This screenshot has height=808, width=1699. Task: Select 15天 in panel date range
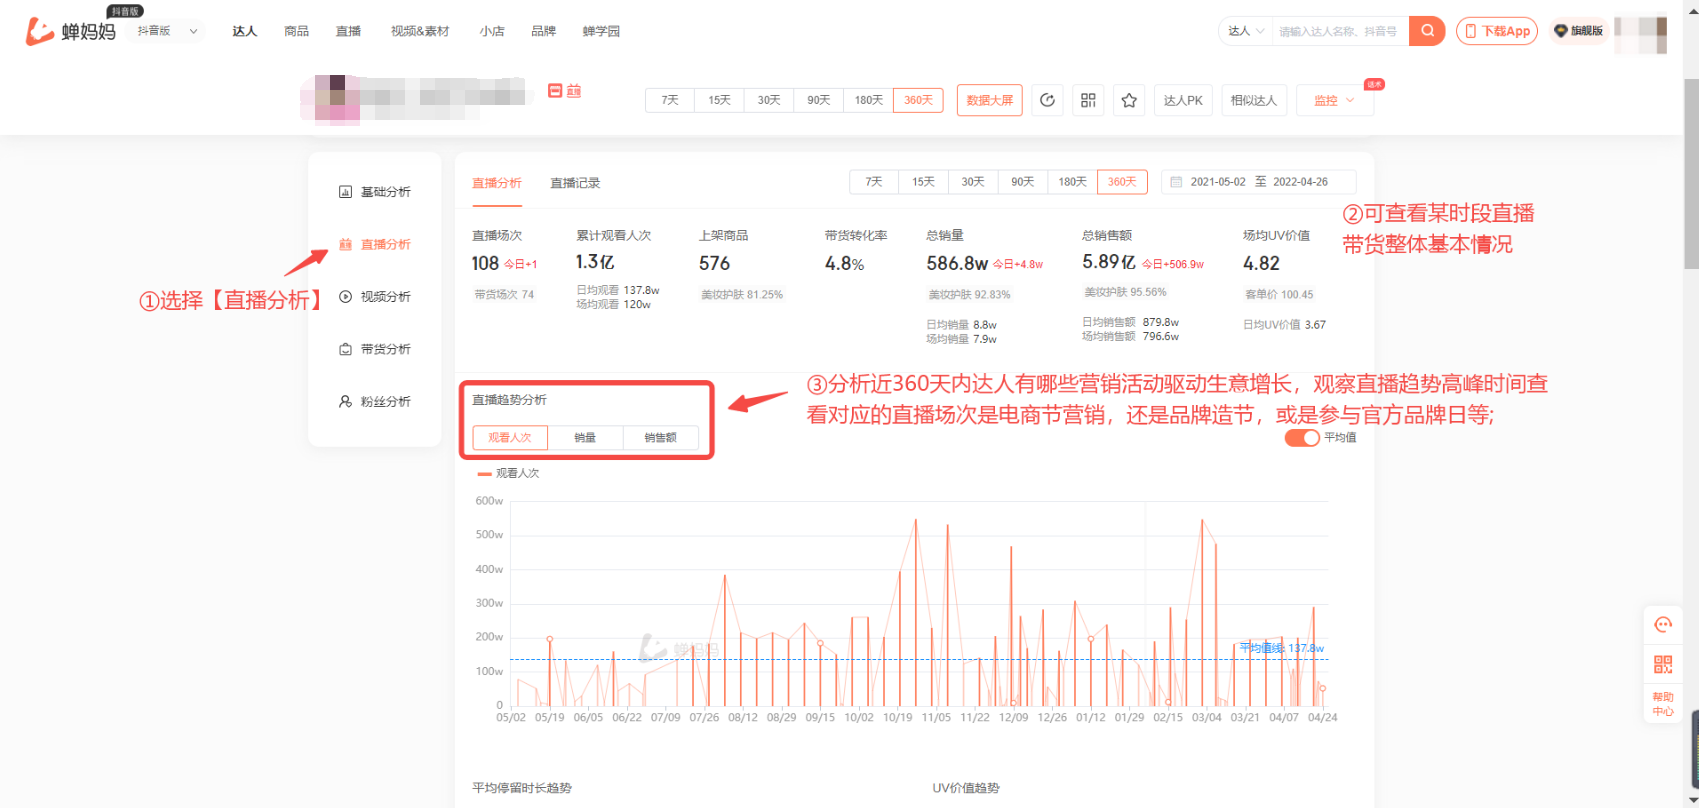(923, 182)
